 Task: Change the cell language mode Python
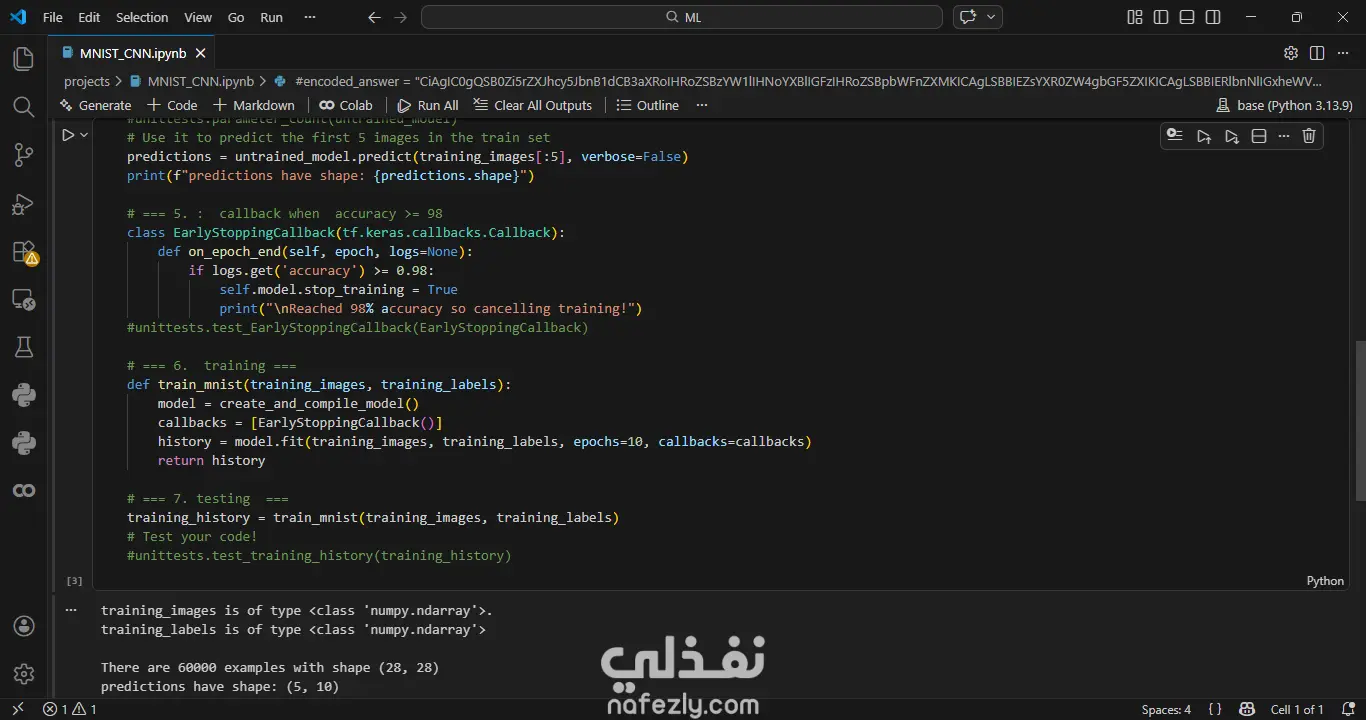1325,581
